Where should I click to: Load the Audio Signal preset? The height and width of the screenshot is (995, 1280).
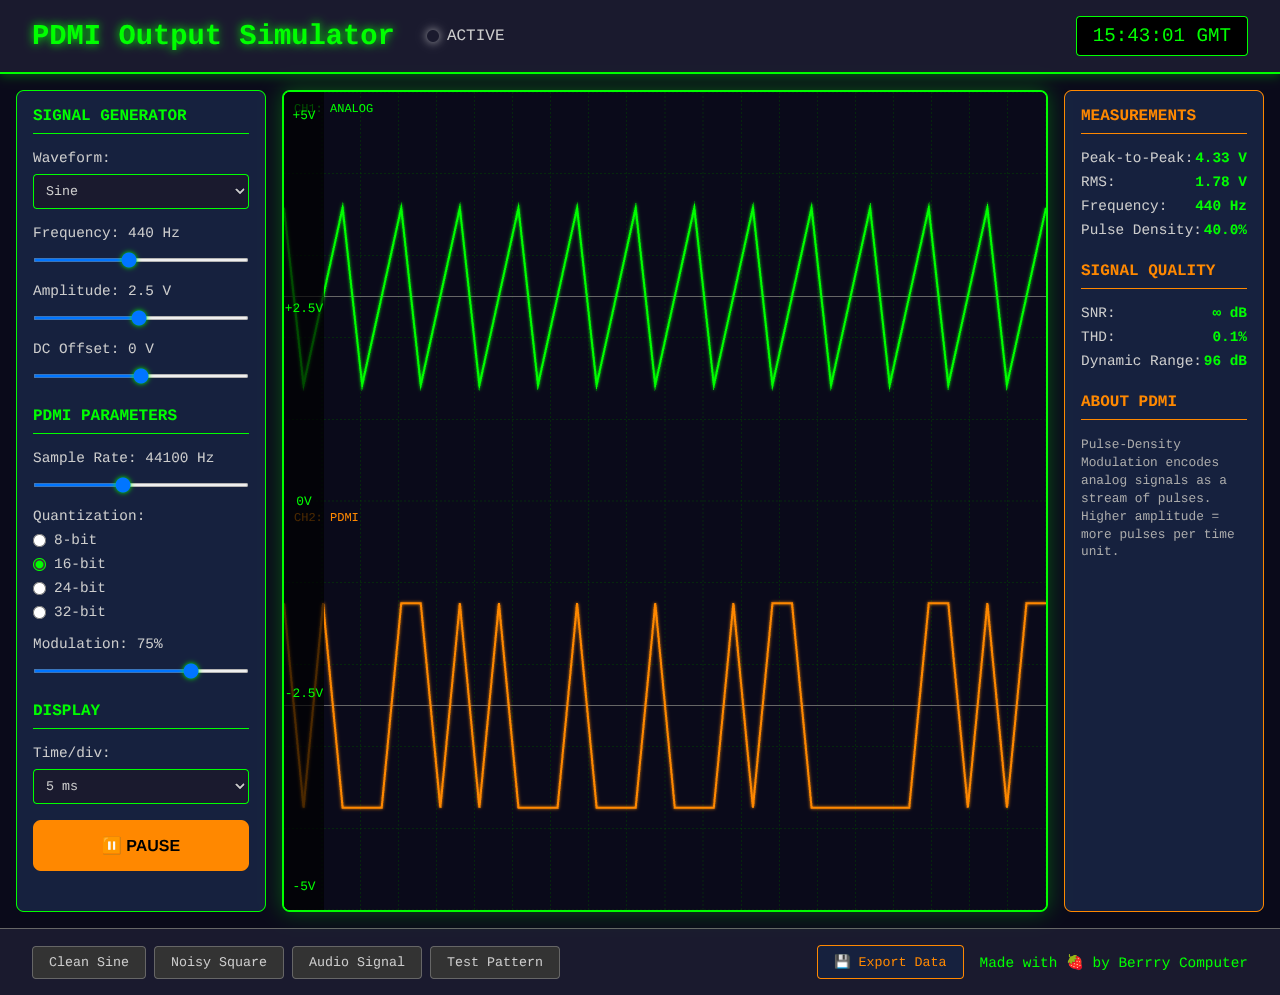[x=357, y=962]
